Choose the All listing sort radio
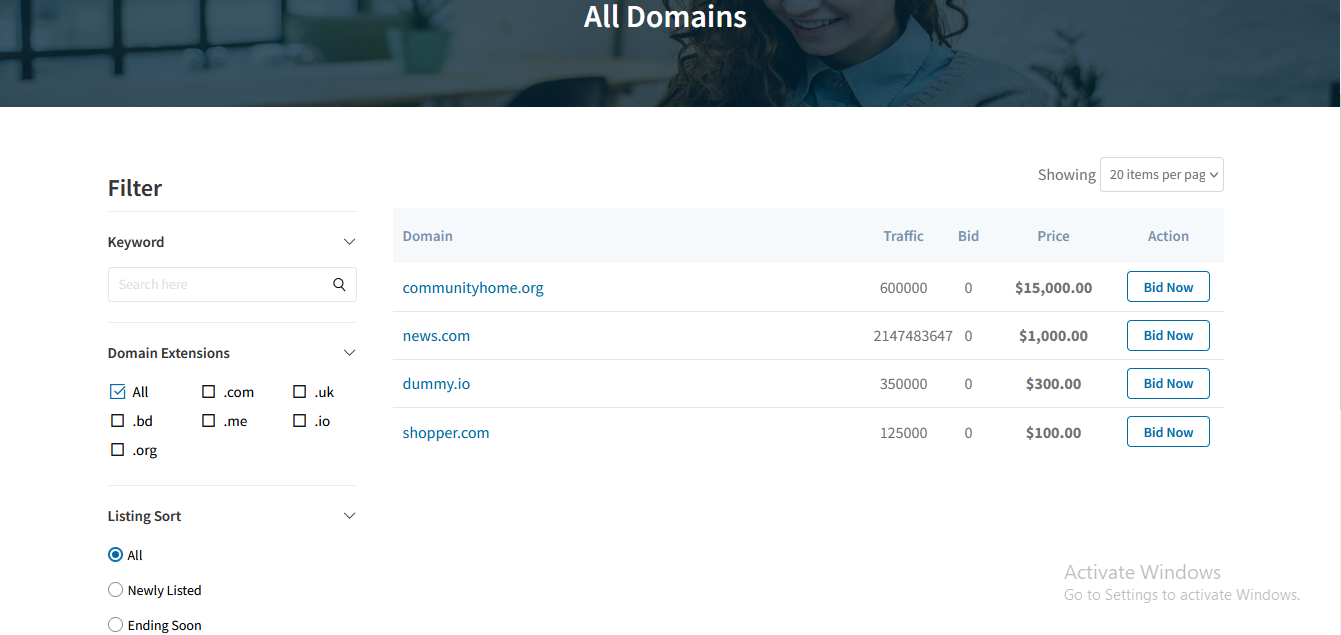 point(115,555)
